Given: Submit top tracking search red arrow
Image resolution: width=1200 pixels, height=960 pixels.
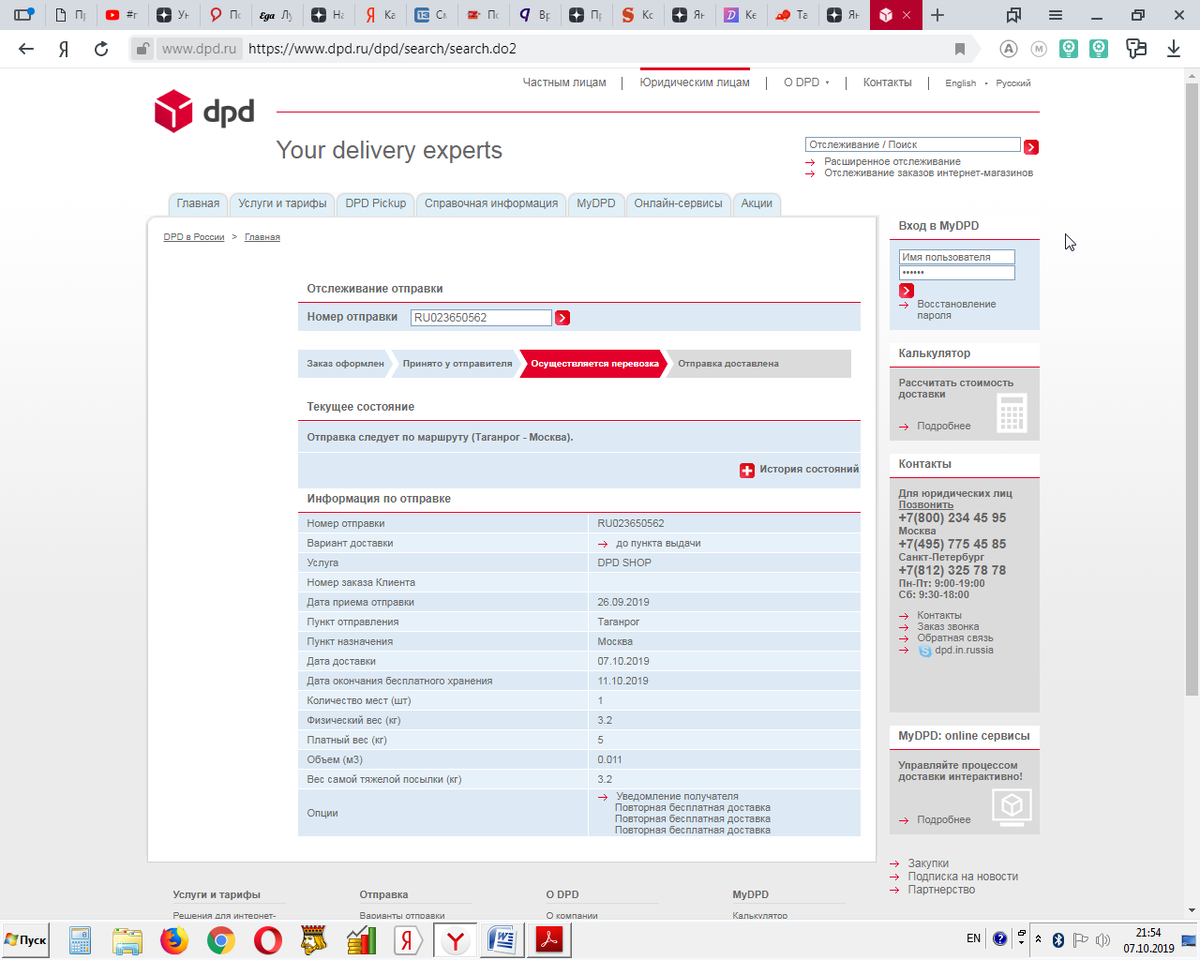Looking at the screenshot, I should click(1031, 147).
